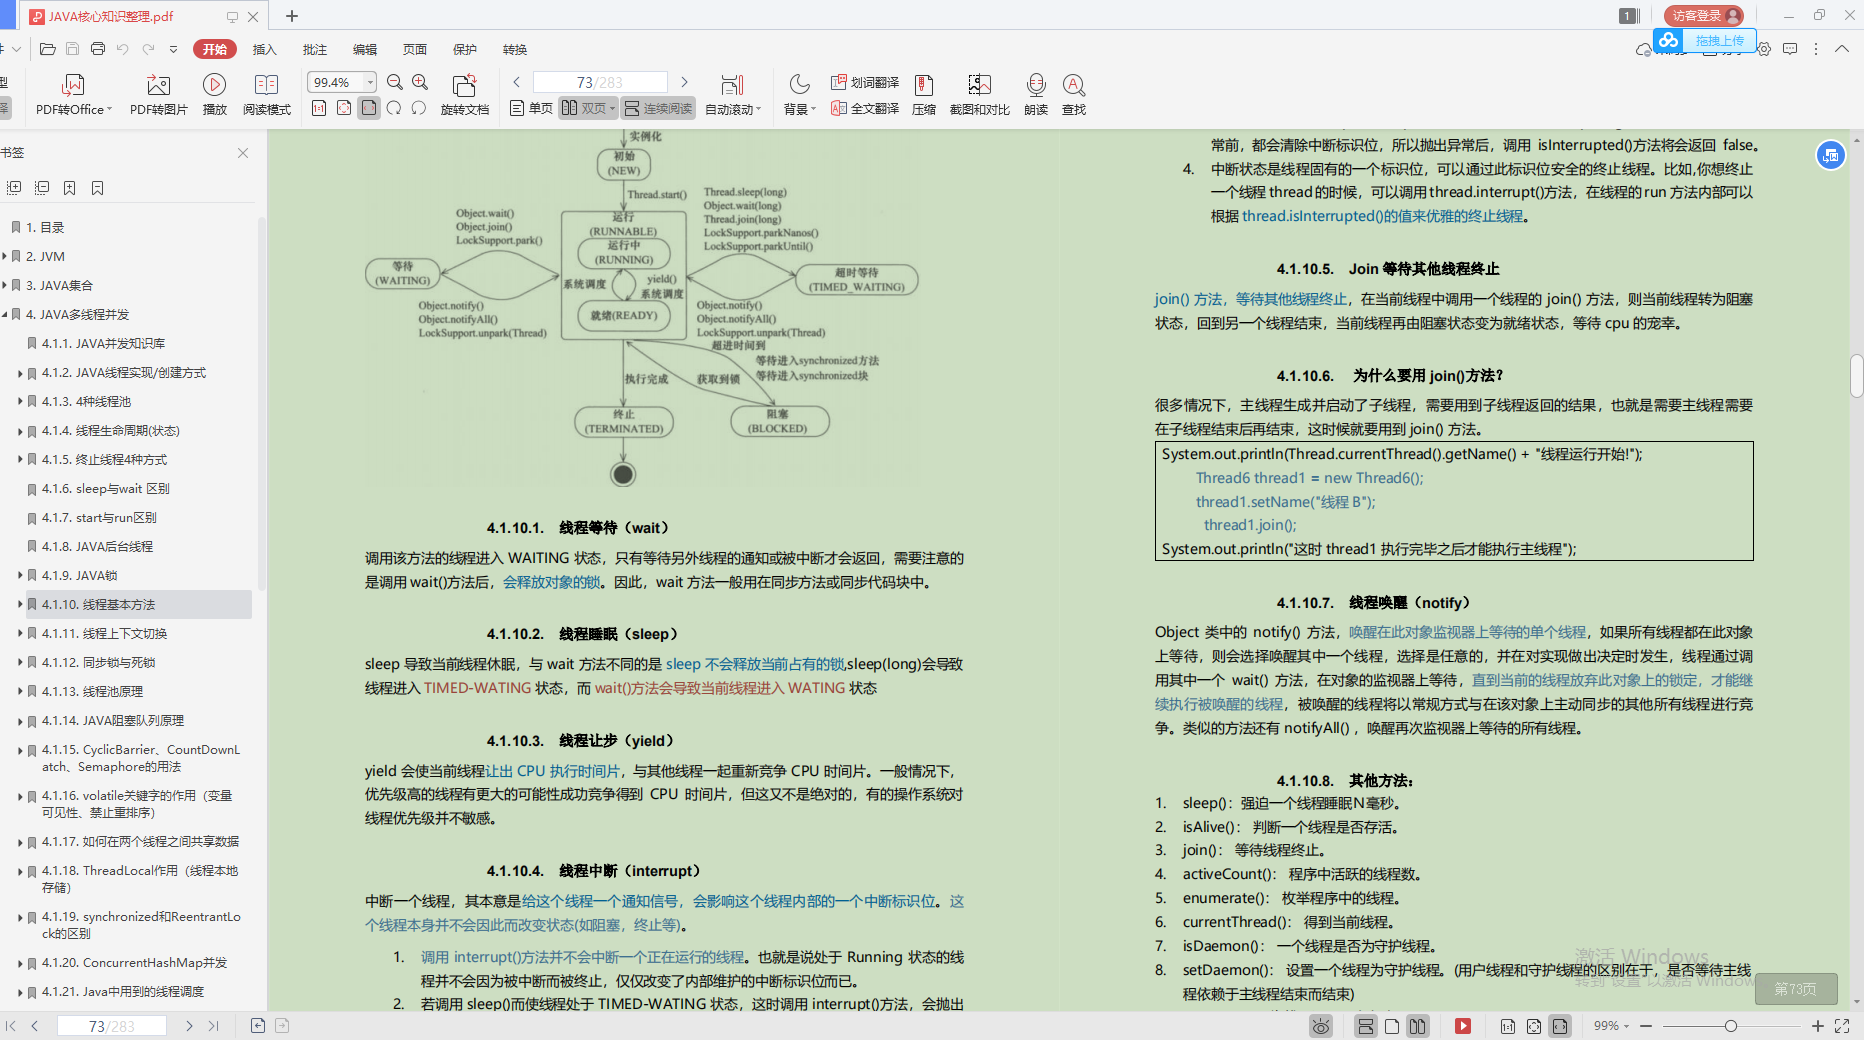Click the zoom out magnifier icon

point(395,82)
